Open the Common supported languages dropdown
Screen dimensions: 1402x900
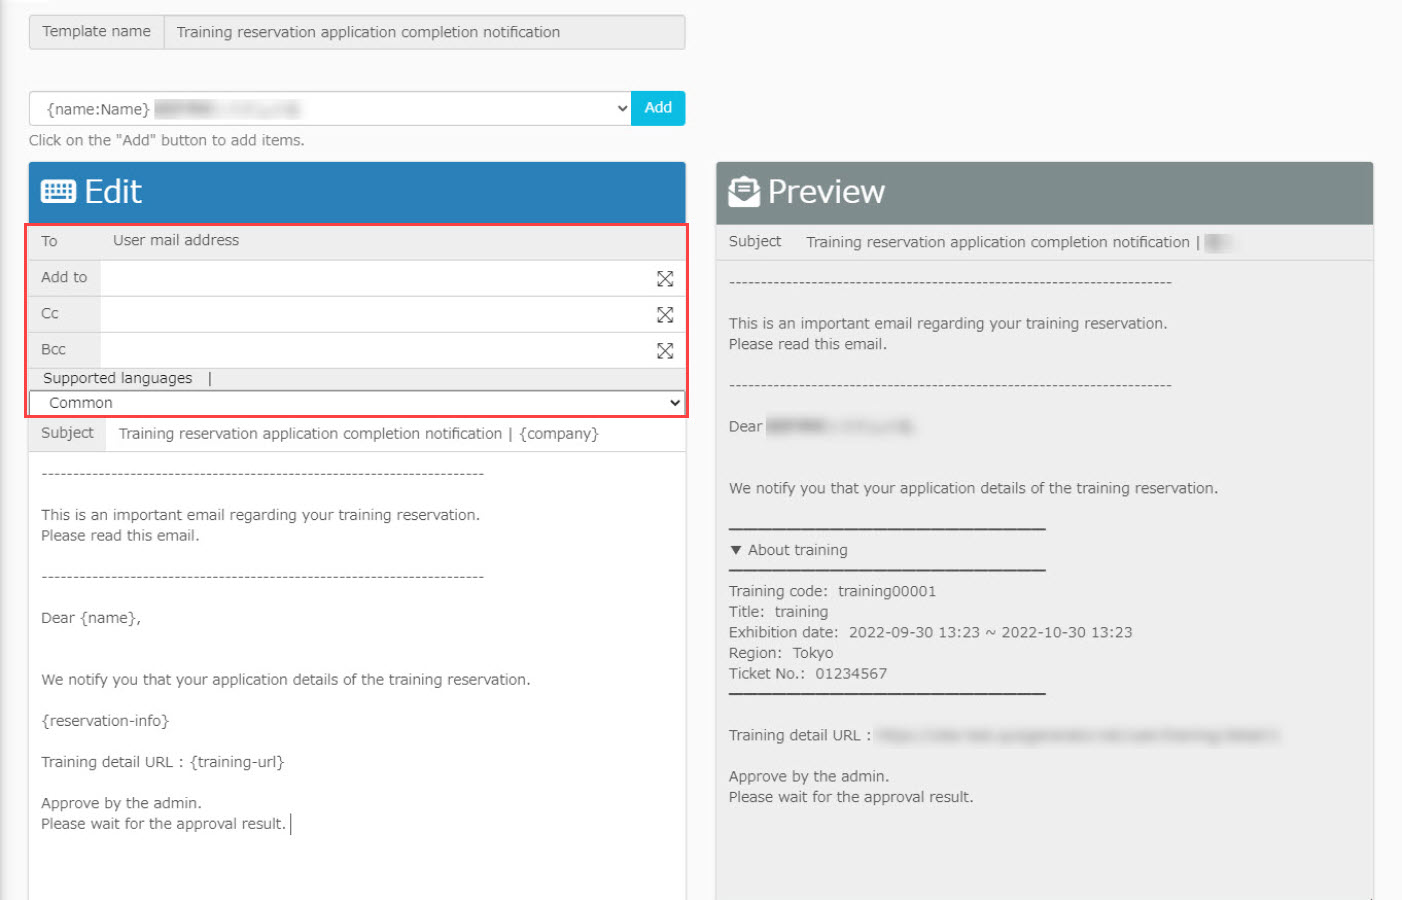click(x=356, y=403)
